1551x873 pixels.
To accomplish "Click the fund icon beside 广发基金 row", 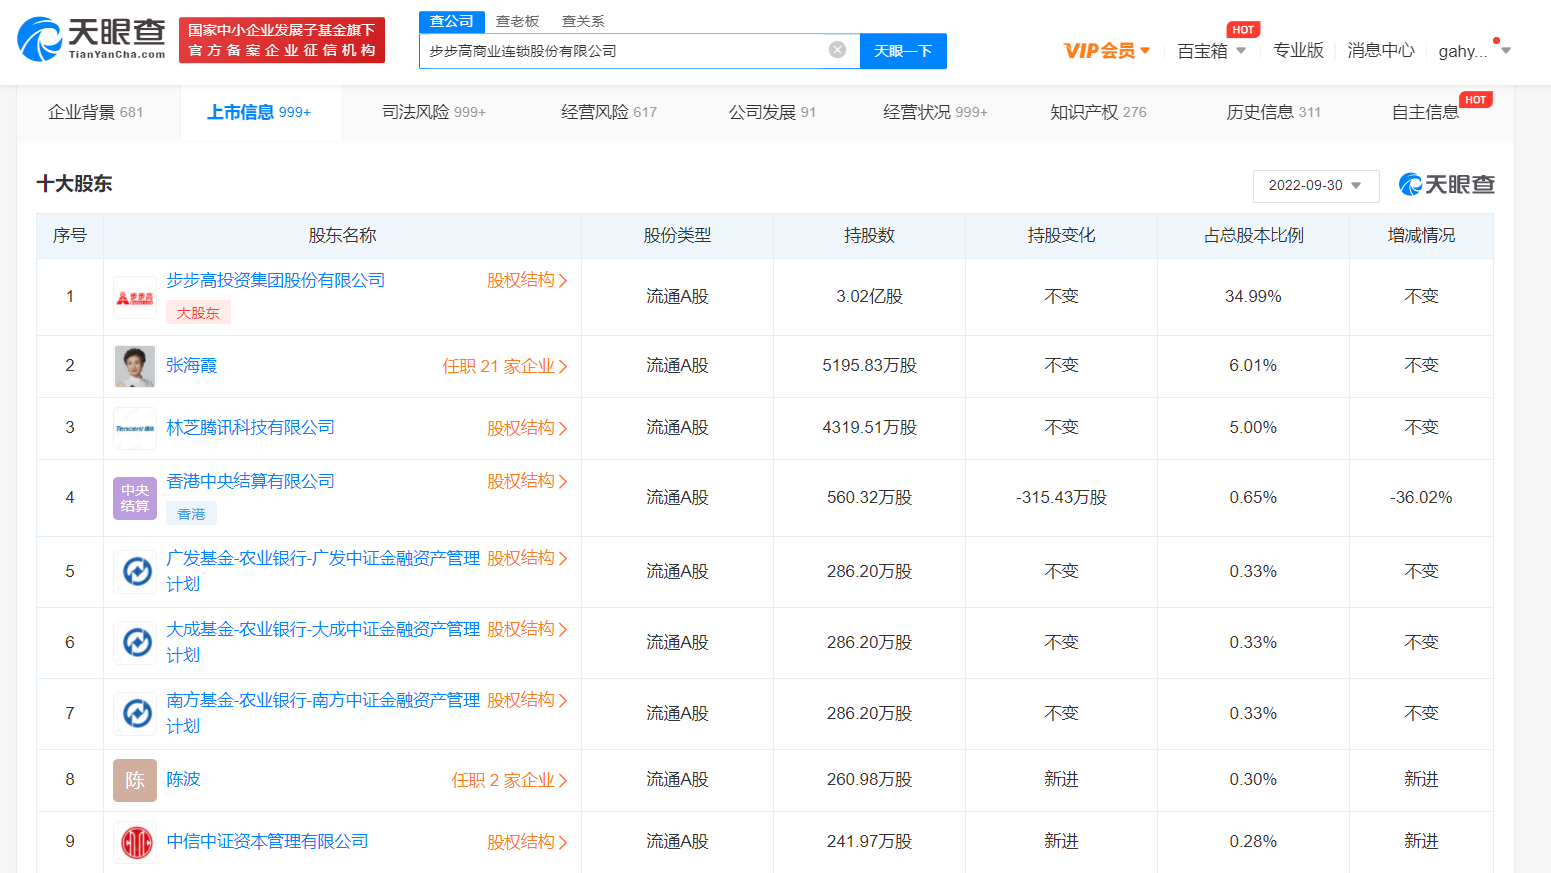I will [x=135, y=571].
